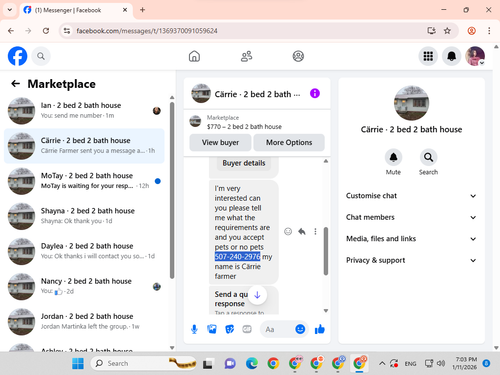This screenshot has width=500, height=375.
Task: Go to the Home icon
Action: point(194,56)
